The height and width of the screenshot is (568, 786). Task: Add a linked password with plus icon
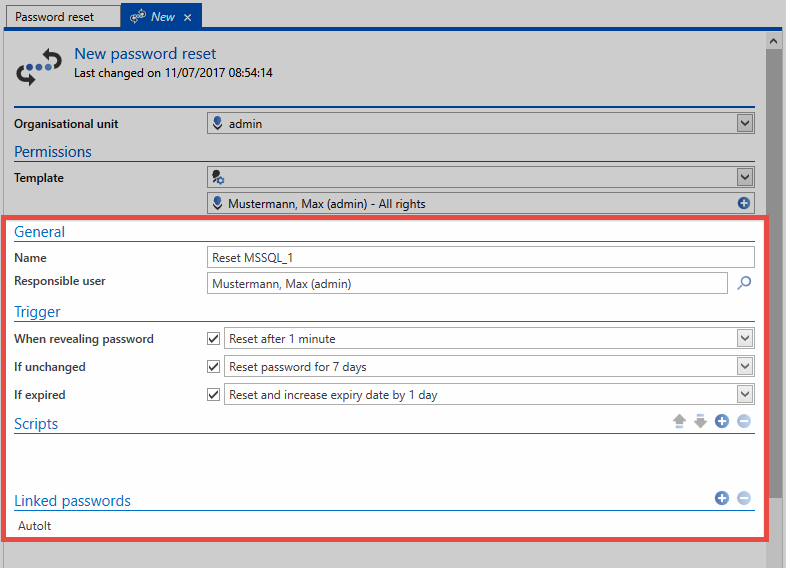[x=722, y=498]
